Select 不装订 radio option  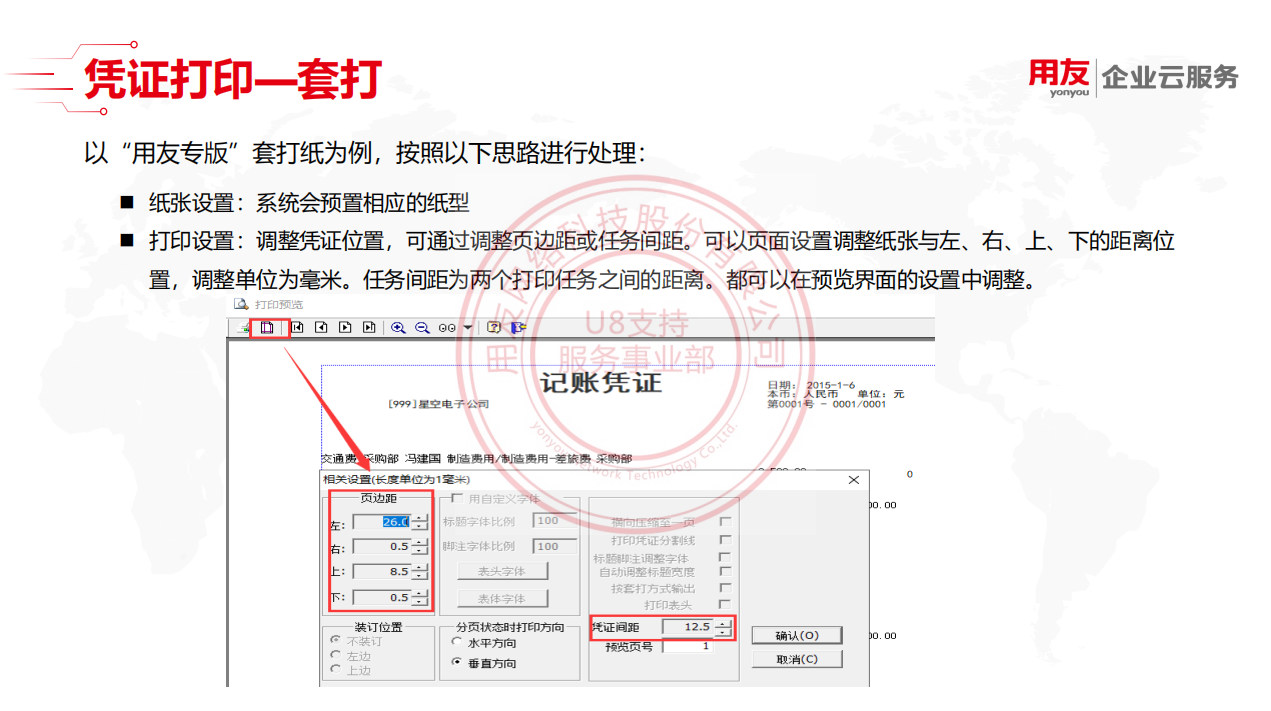(335, 641)
